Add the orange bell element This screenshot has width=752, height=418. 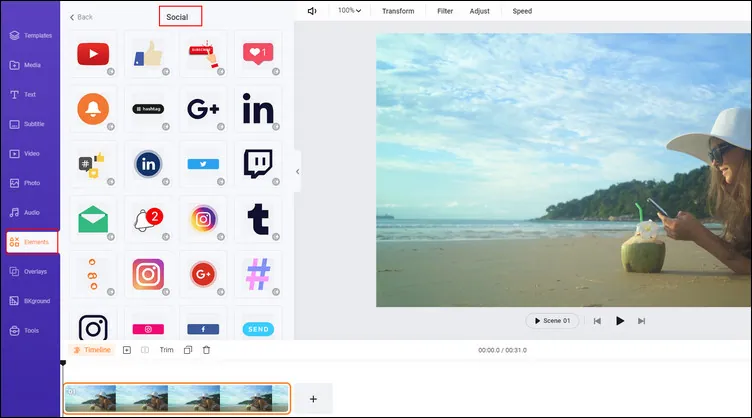tap(93, 109)
